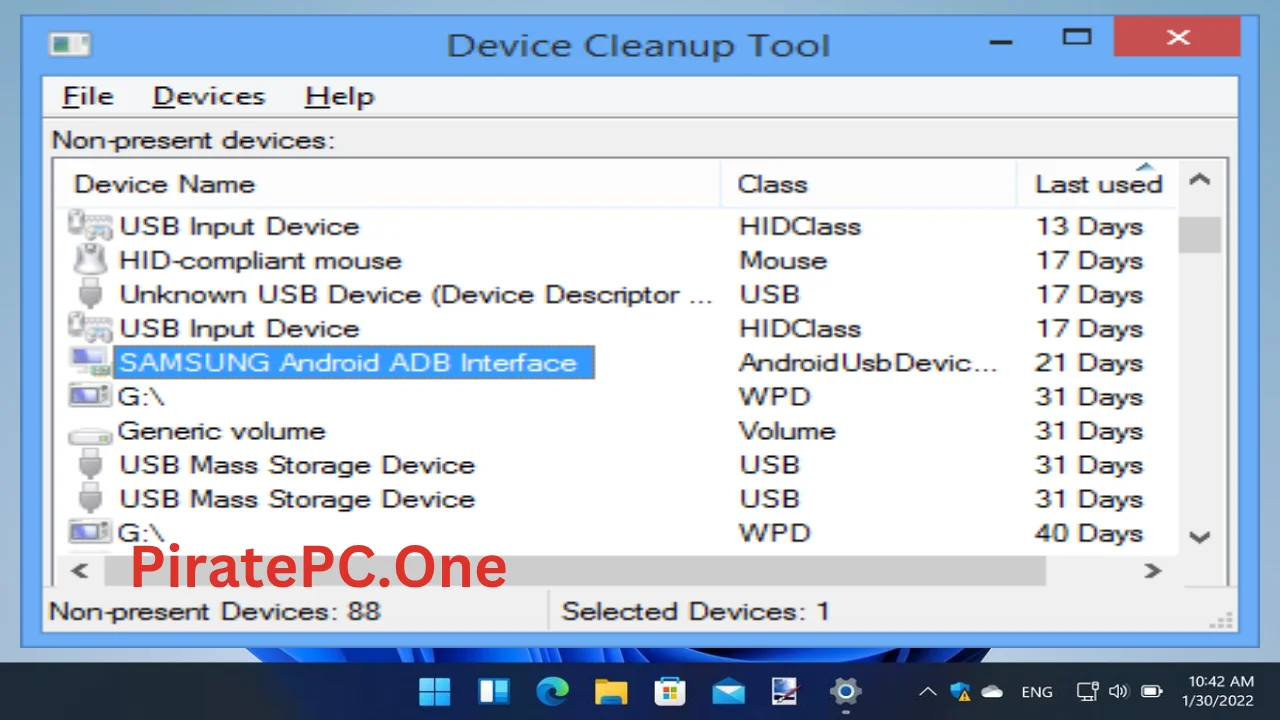Click the Mouse class cell
The width and height of the screenshot is (1280, 720).
[783, 261]
